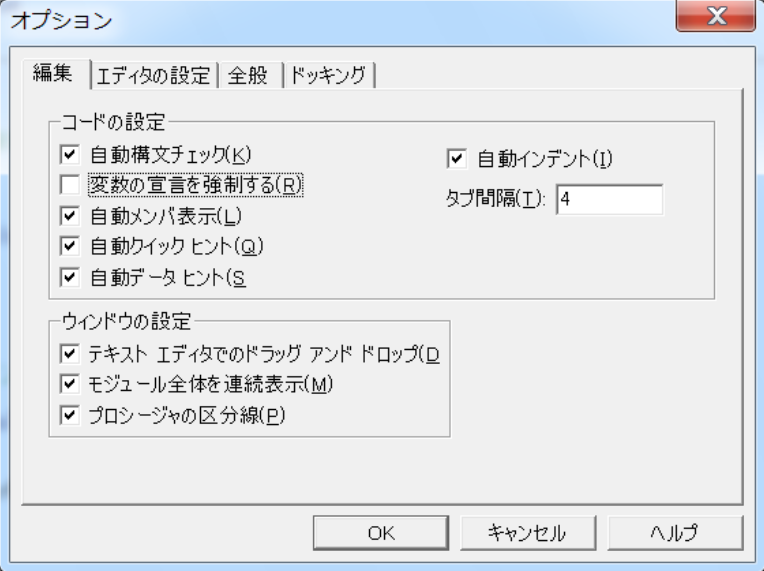Disable モジュール全体を連続表示 checkbox
The image size is (764, 571).
69,385
